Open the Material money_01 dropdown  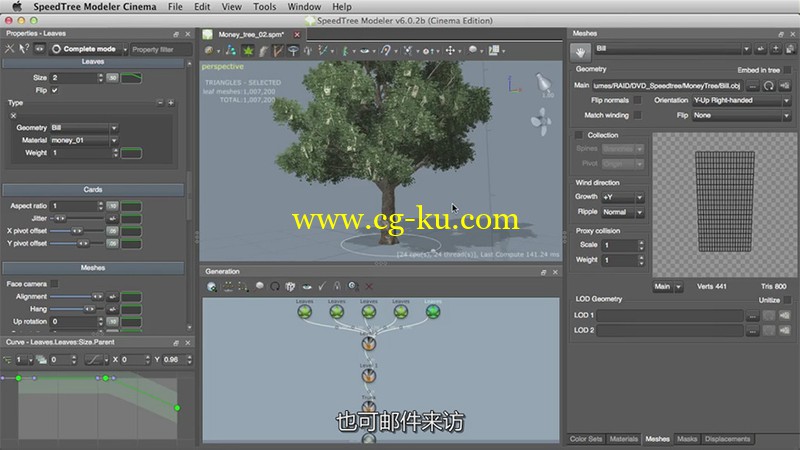84,140
